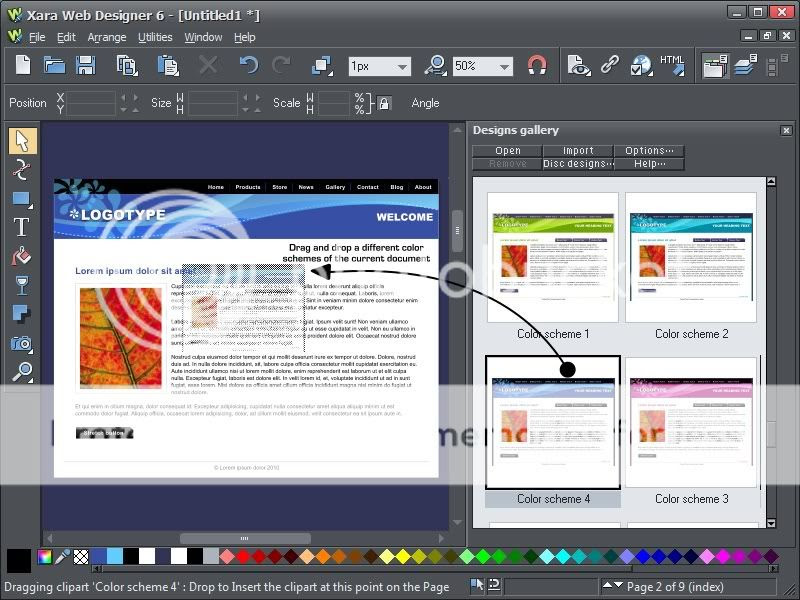The height and width of the screenshot is (600, 800).
Task: Click the Options button in gallery
Action: (649, 151)
